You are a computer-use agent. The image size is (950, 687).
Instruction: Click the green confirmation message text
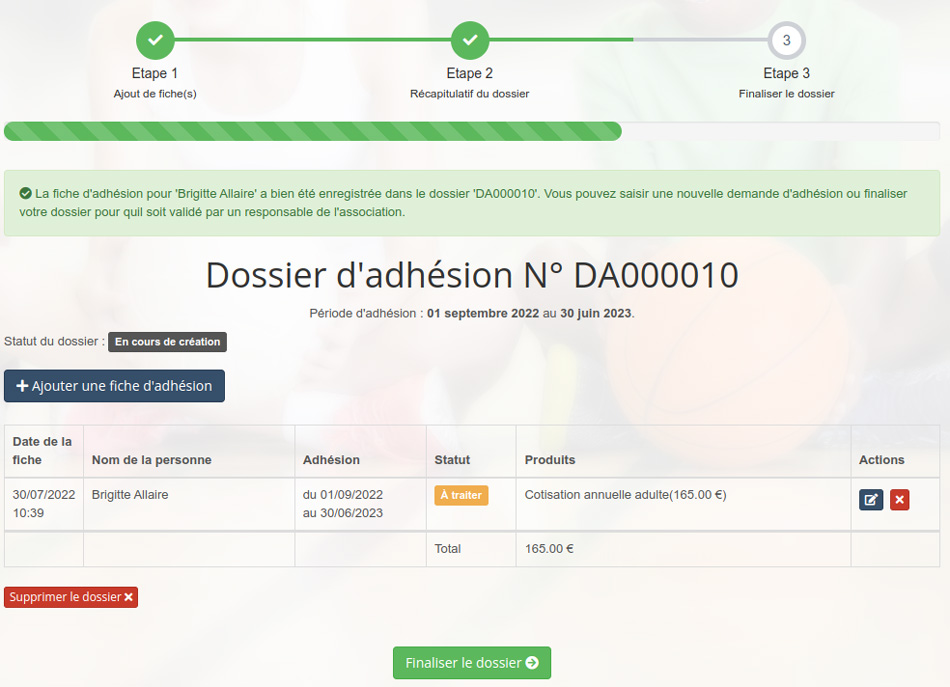click(x=463, y=203)
